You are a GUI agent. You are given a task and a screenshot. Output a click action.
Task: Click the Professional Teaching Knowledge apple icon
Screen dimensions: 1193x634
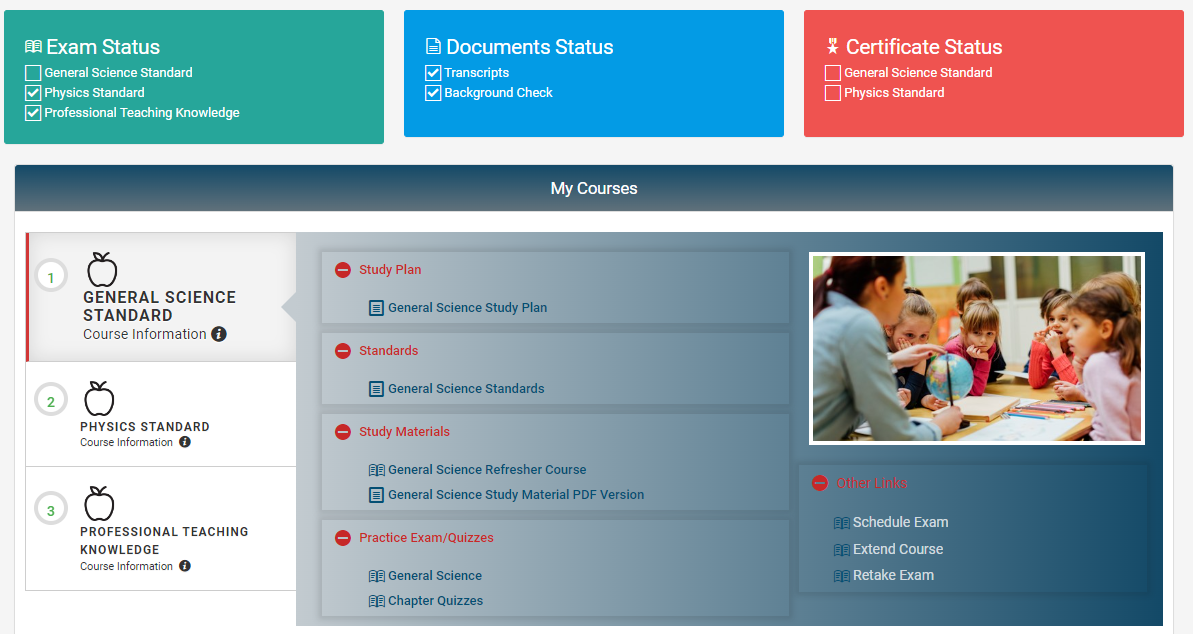99,503
